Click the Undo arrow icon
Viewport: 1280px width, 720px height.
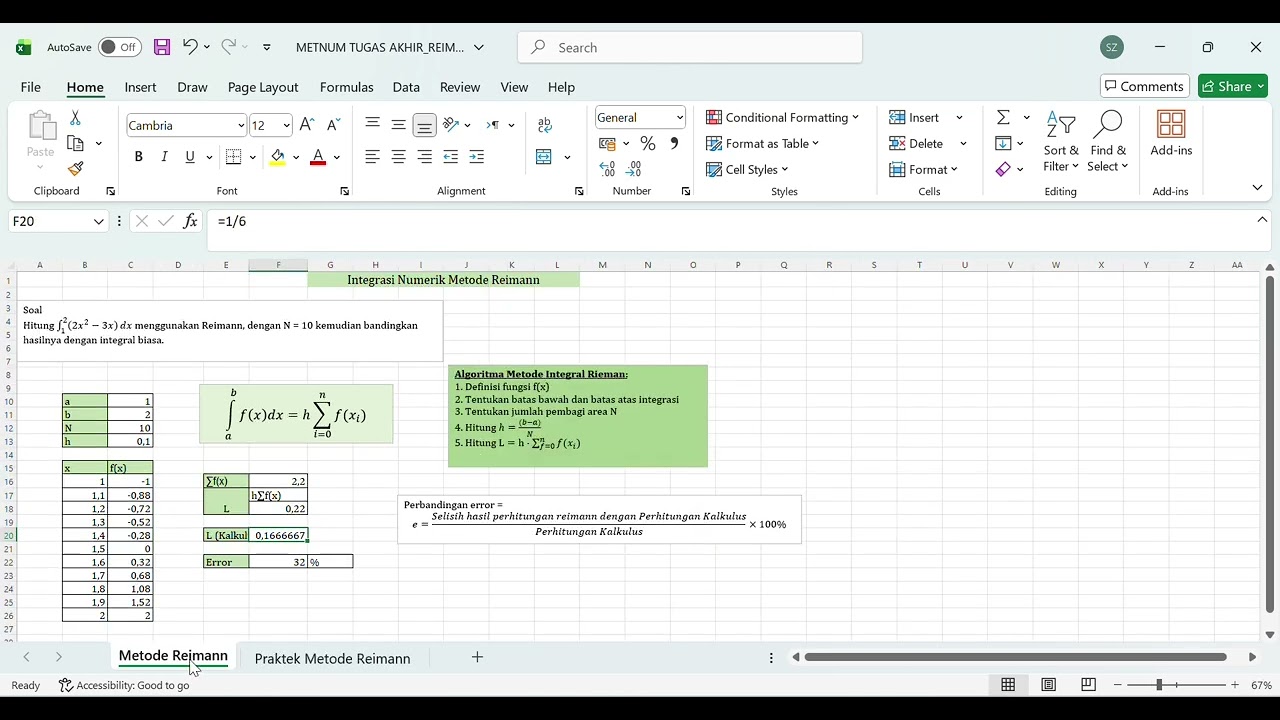pos(190,47)
